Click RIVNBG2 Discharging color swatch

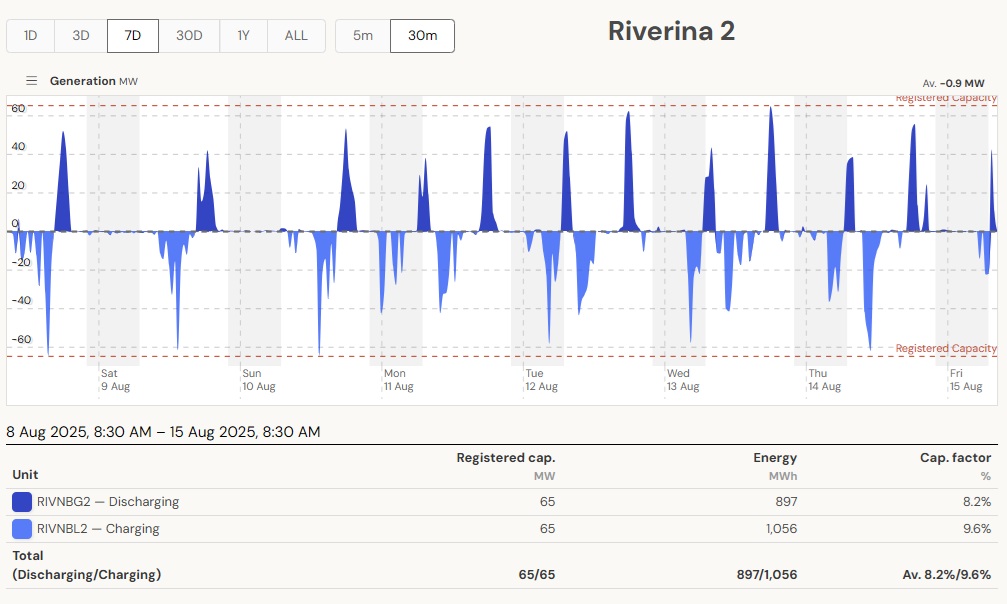pyautogui.click(x=22, y=502)
